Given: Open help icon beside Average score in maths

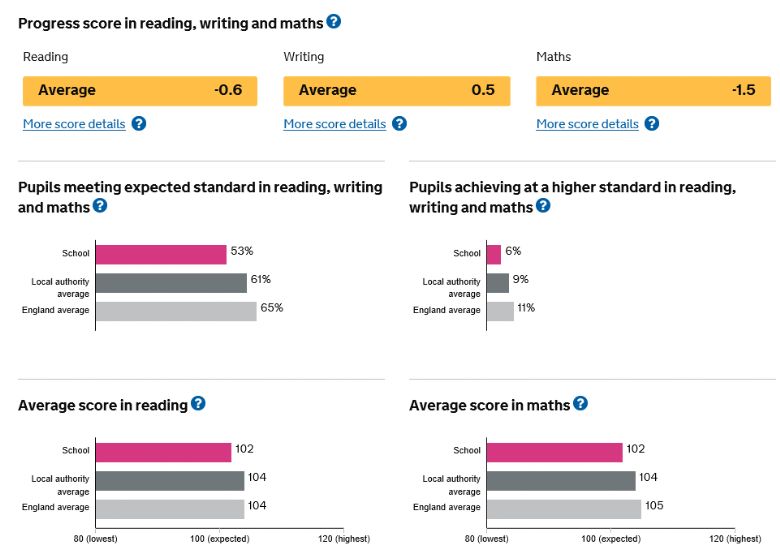Looking at the screenshot, I should 580,403.
